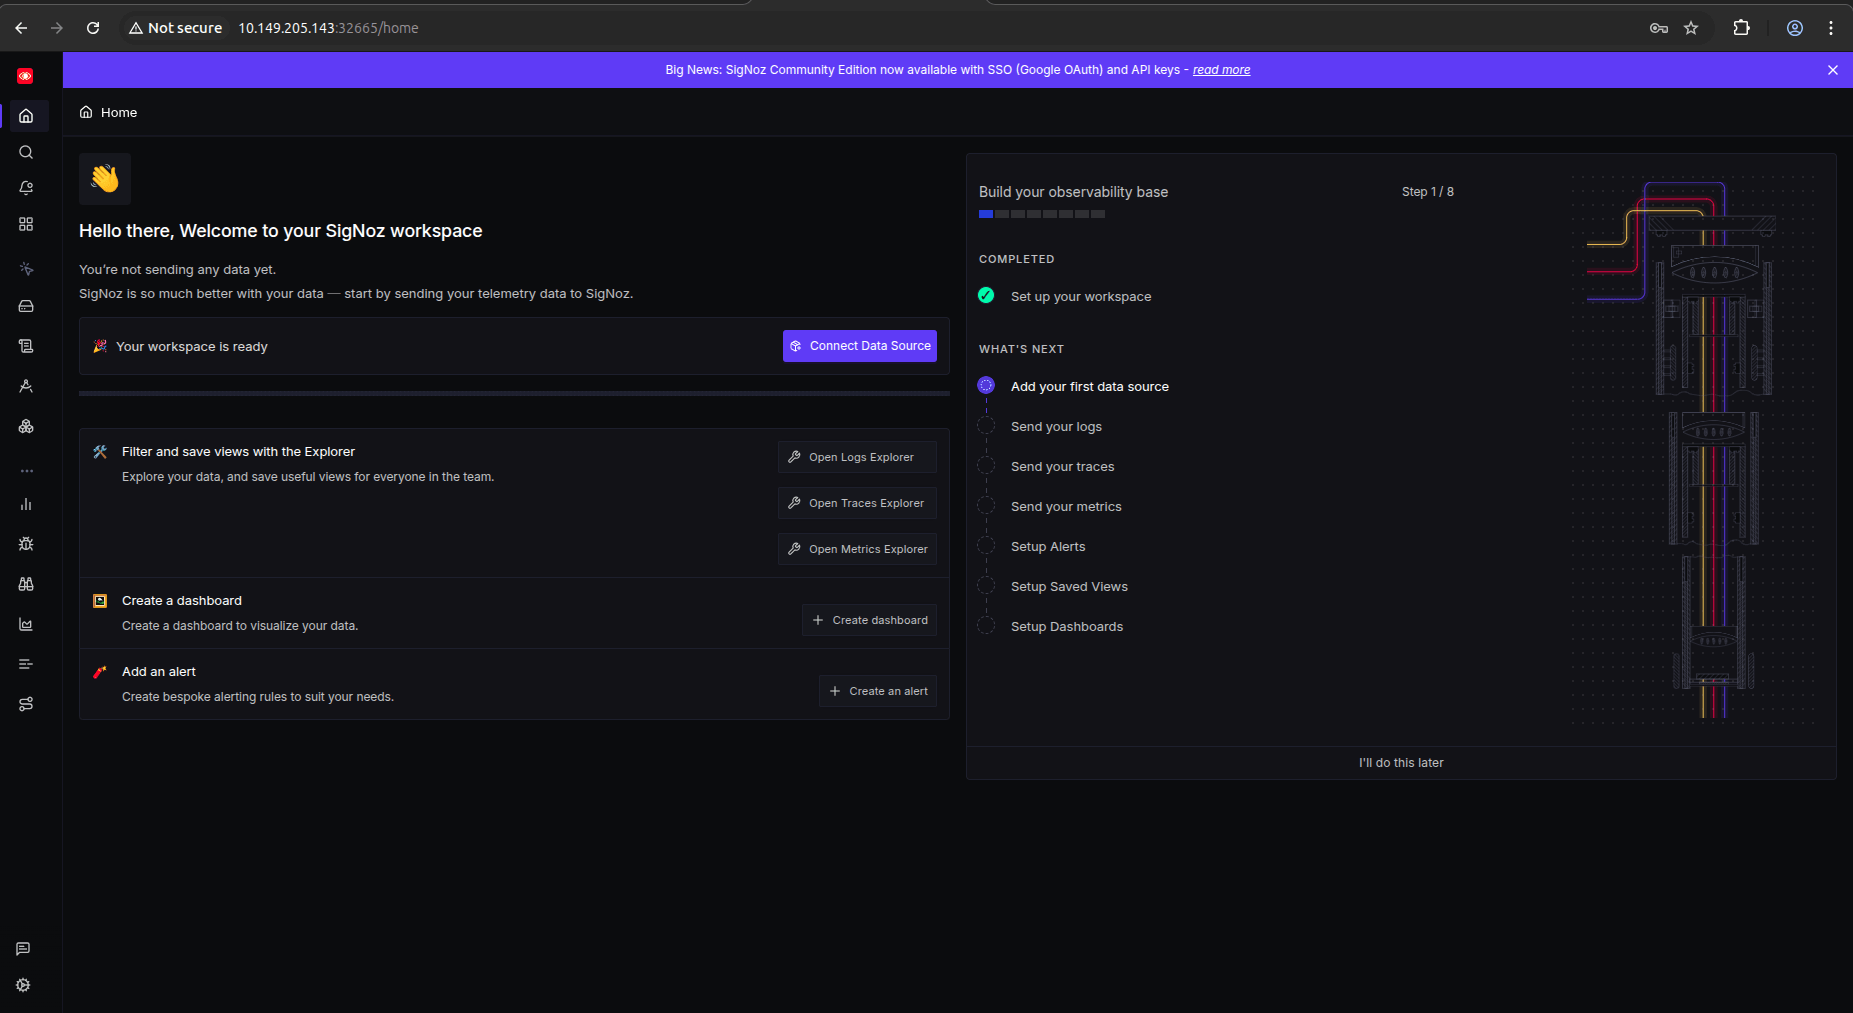Select the 'Send your metrics' step
Viewport: 1853px width, 1013px height.
[x=1066, y=507]
